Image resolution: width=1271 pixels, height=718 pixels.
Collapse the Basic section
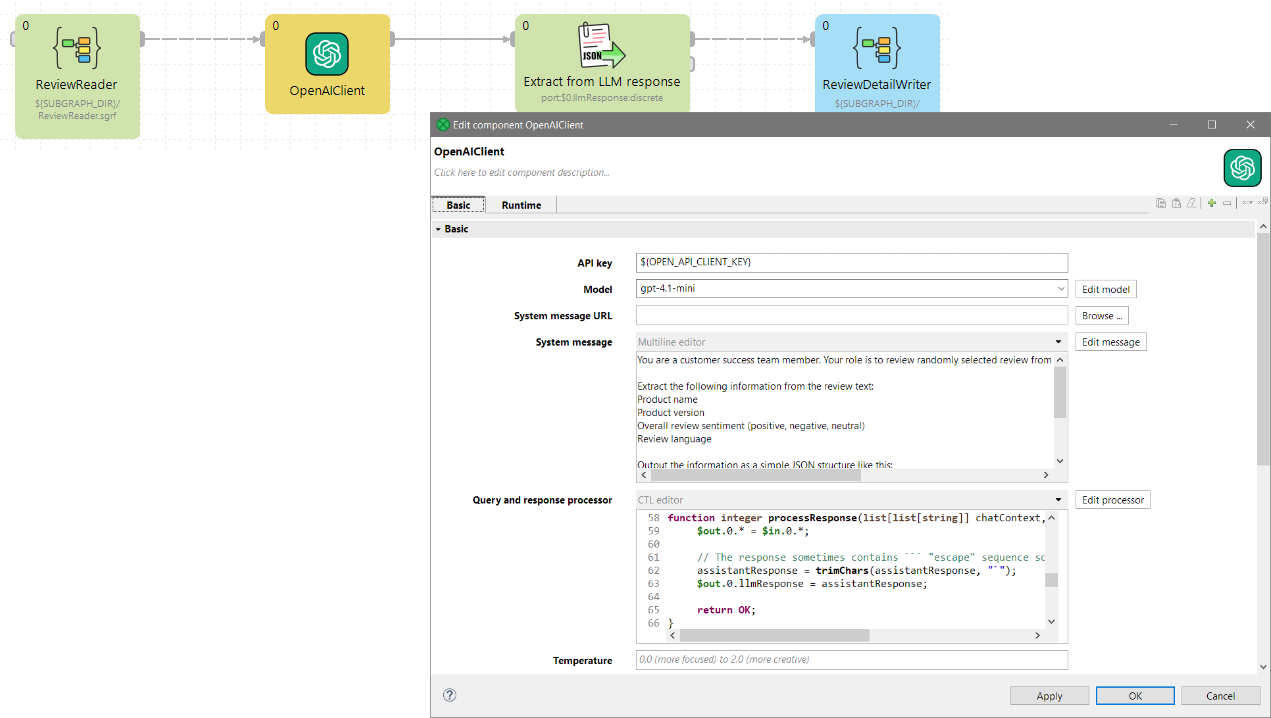(438, 229)
